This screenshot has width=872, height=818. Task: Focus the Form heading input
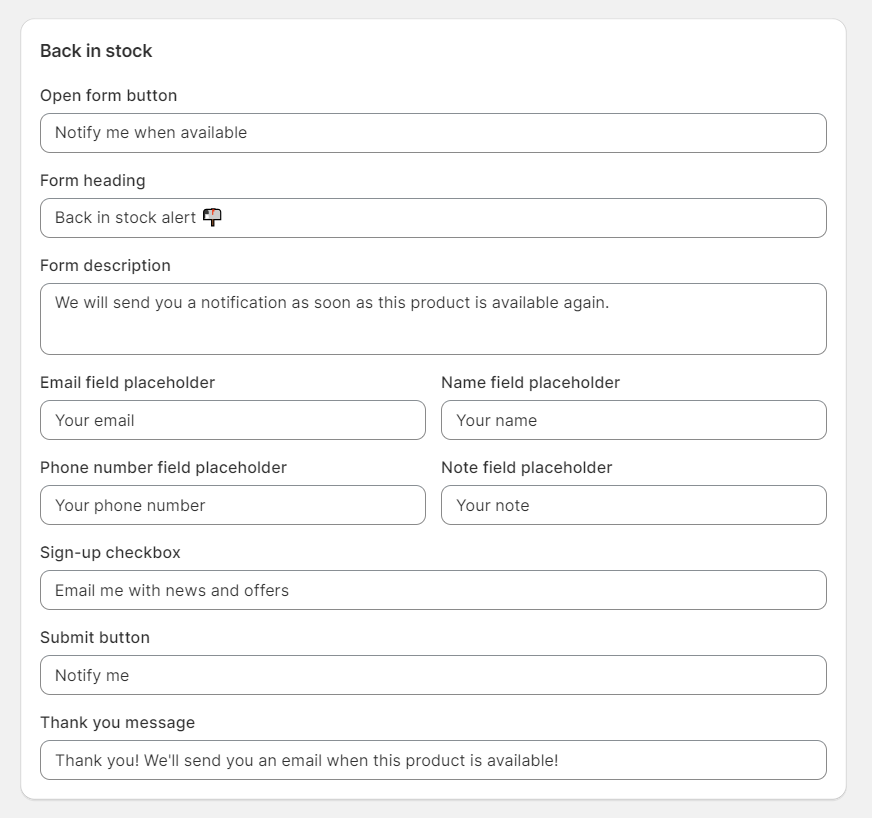433,218
